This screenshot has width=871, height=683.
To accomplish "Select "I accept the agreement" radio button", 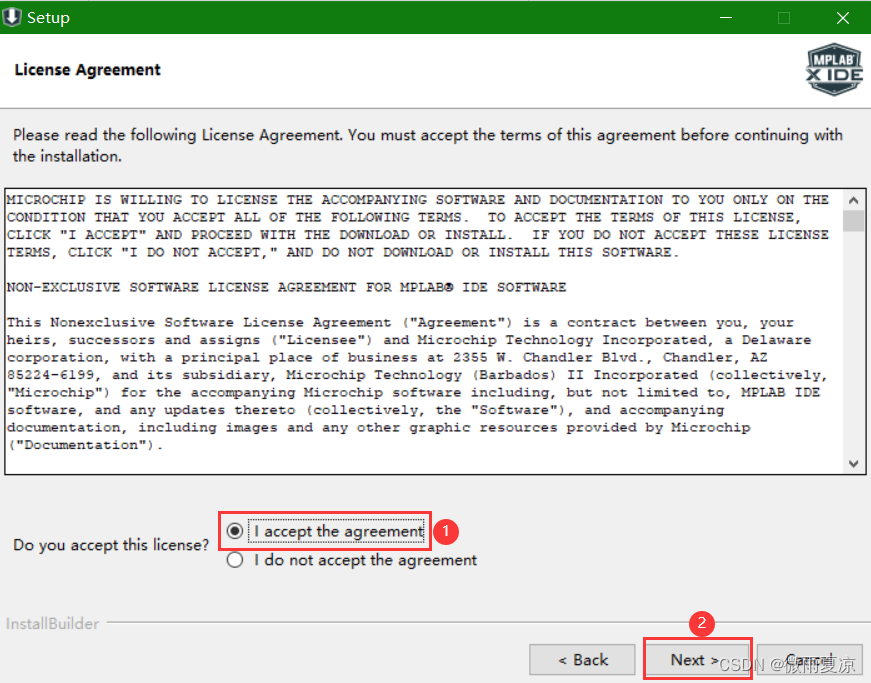I will 235,531.
